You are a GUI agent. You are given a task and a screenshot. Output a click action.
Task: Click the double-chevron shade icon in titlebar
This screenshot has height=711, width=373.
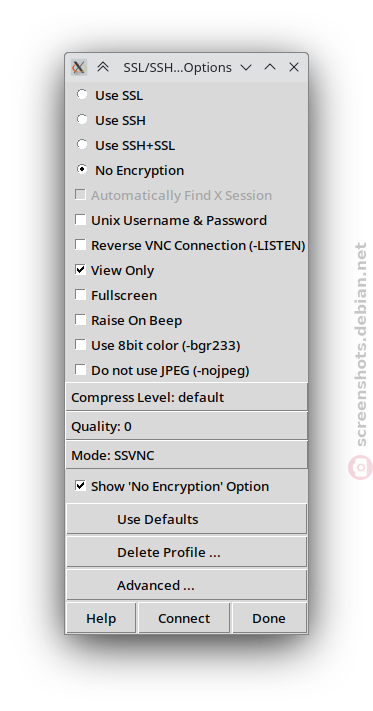point(103,68)
